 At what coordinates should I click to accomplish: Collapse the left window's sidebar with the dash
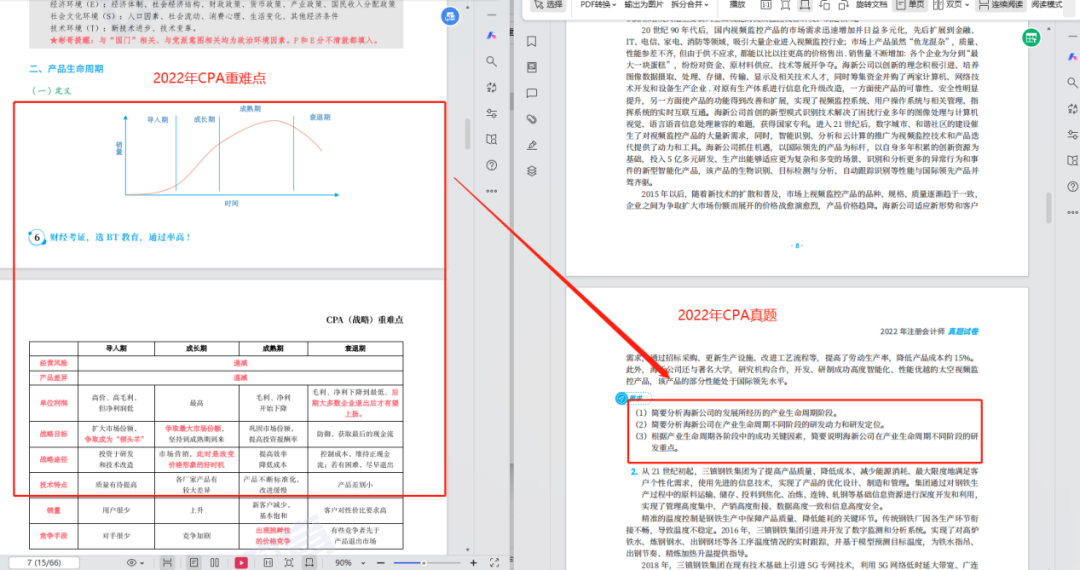tap(491, 14)
